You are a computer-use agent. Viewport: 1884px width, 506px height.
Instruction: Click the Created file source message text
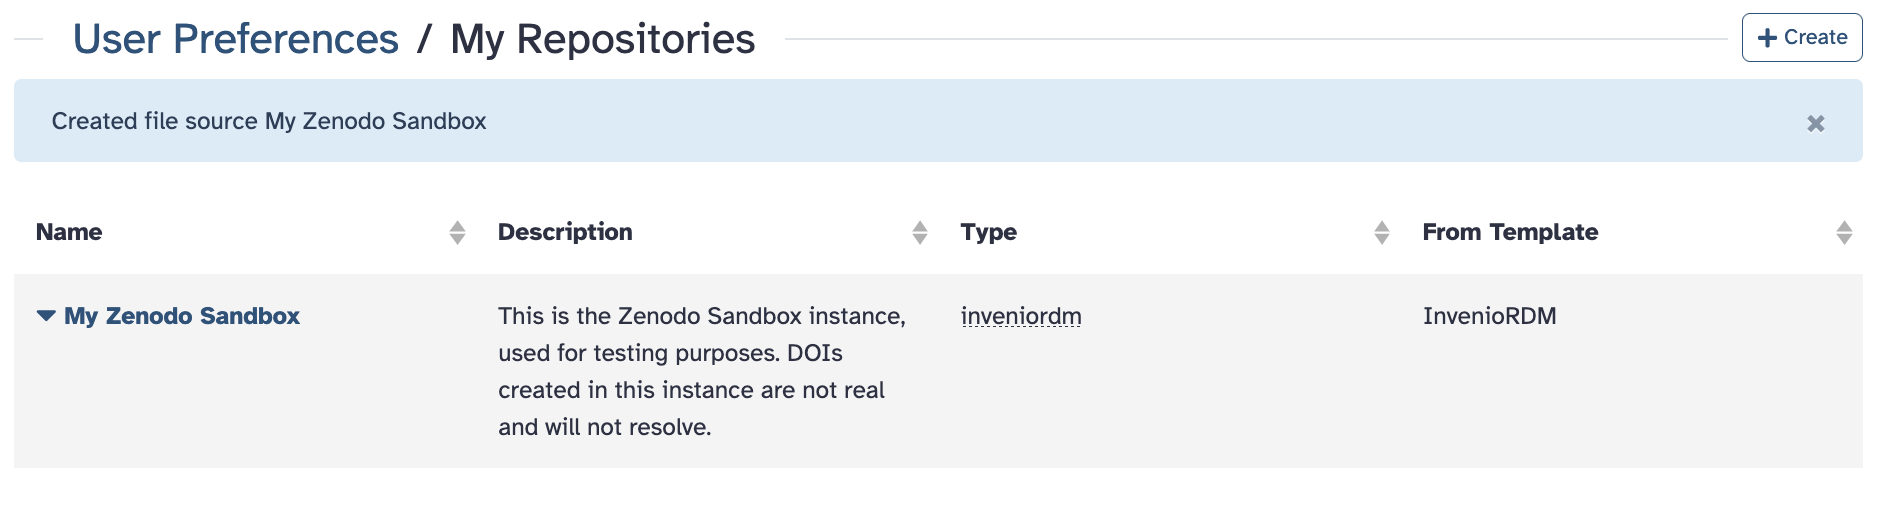(x=269, y=121)
